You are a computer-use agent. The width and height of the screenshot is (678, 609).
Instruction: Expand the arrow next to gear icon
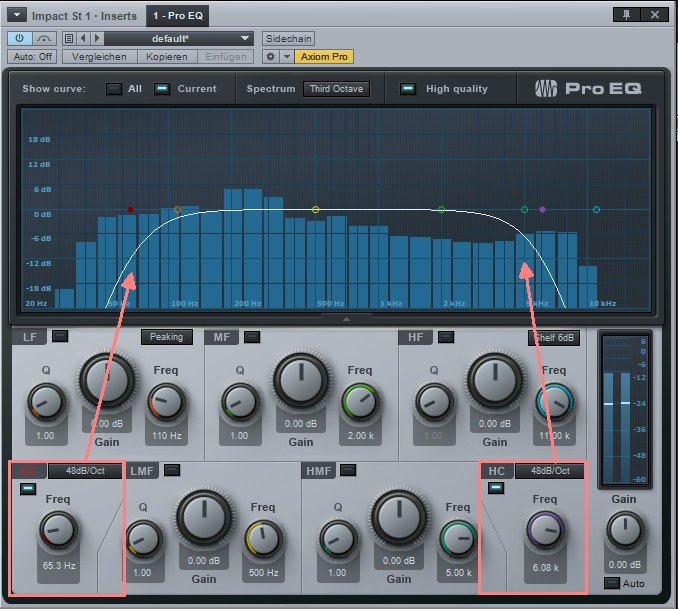287,57
